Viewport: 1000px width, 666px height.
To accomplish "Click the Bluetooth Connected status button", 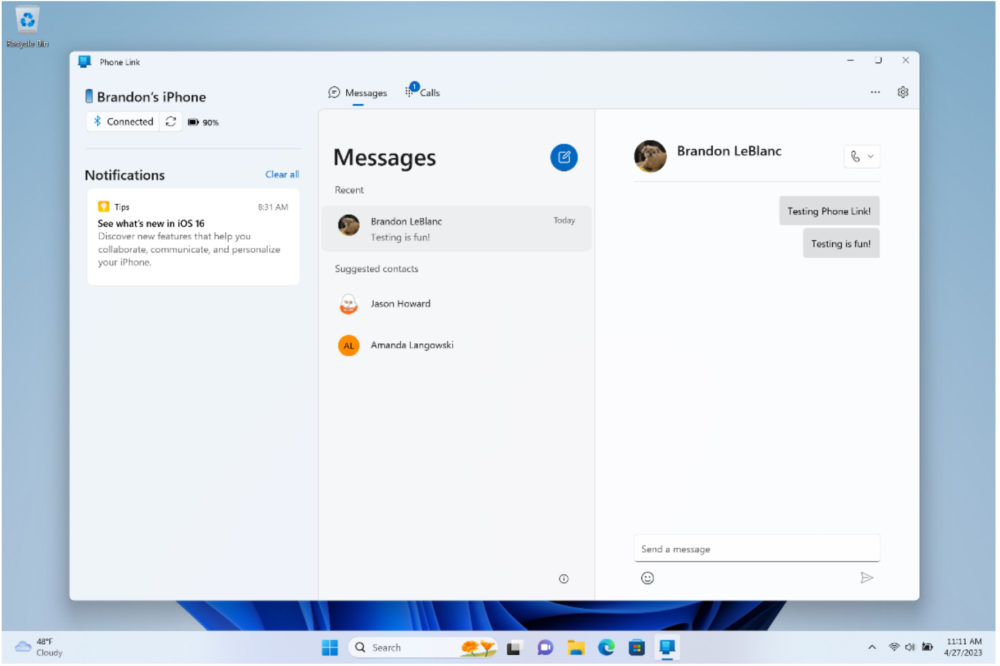I will [124, 122].
